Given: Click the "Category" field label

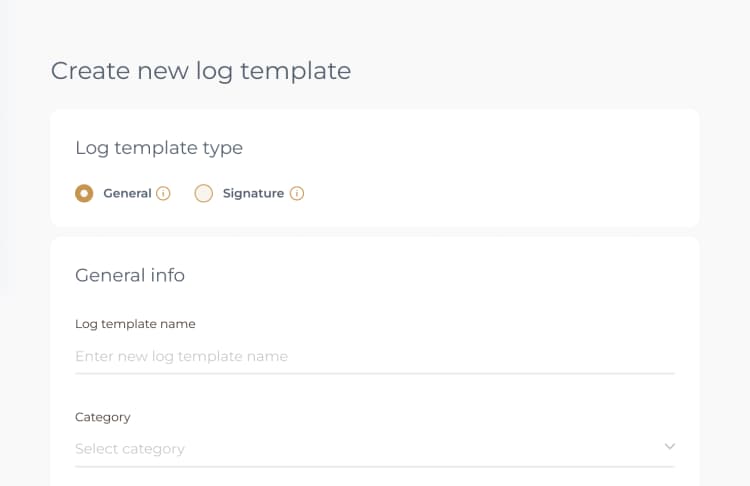Looking at the screenshot, I should tap(103, 417).
